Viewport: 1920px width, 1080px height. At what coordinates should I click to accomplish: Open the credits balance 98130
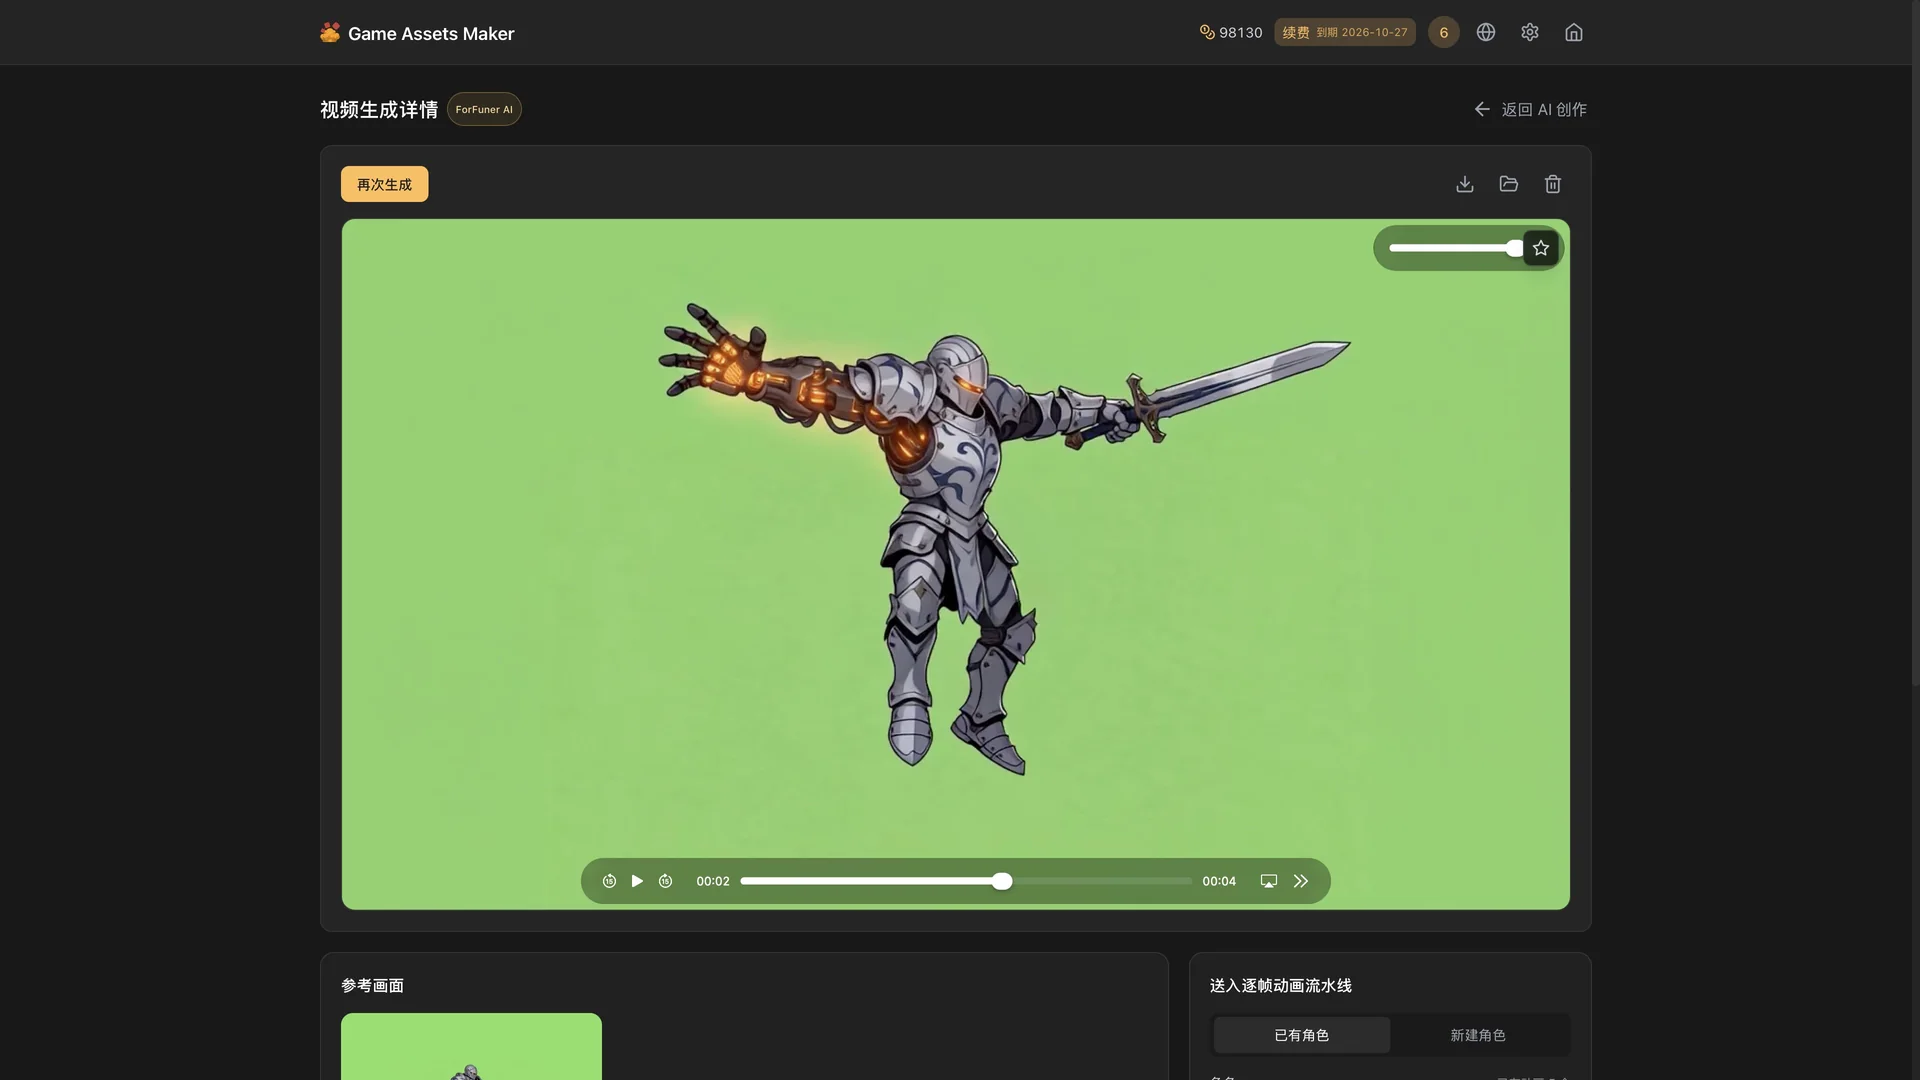(x=1231, y=32)
